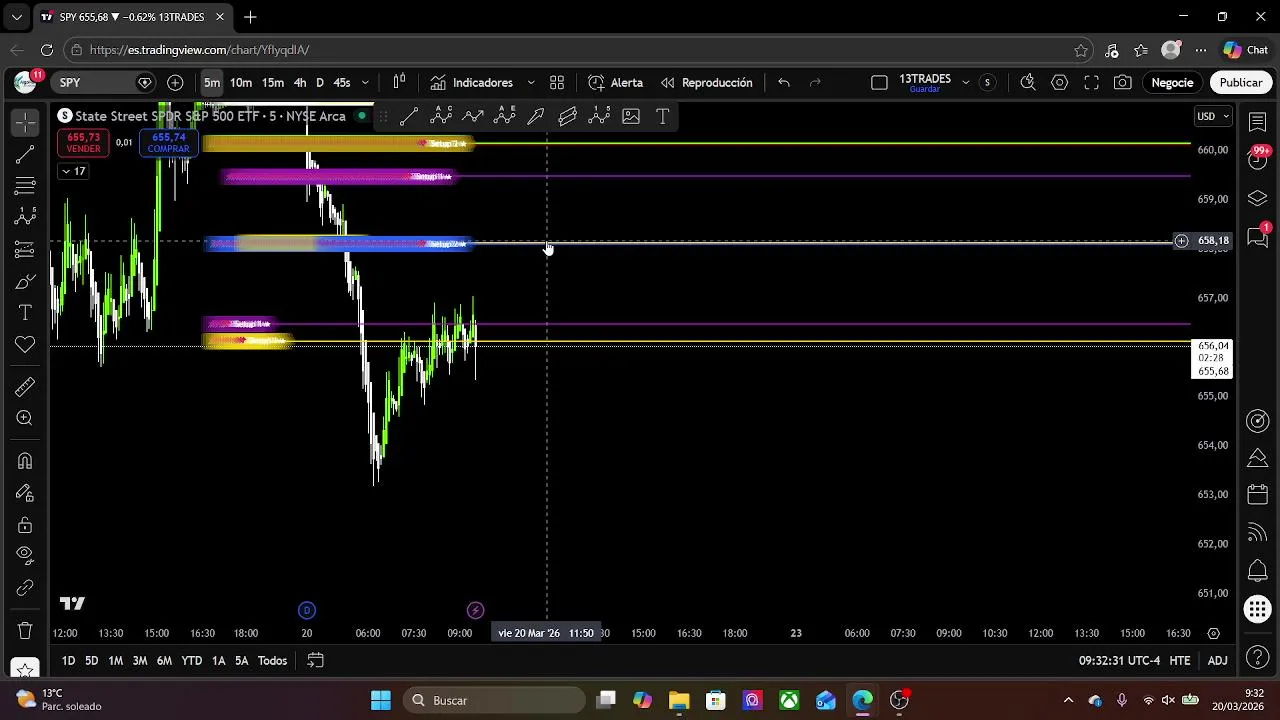This screenshot has height=720, width=1280.
Task: Select floating toolbar image icon
Action: [x=631, y=117]
